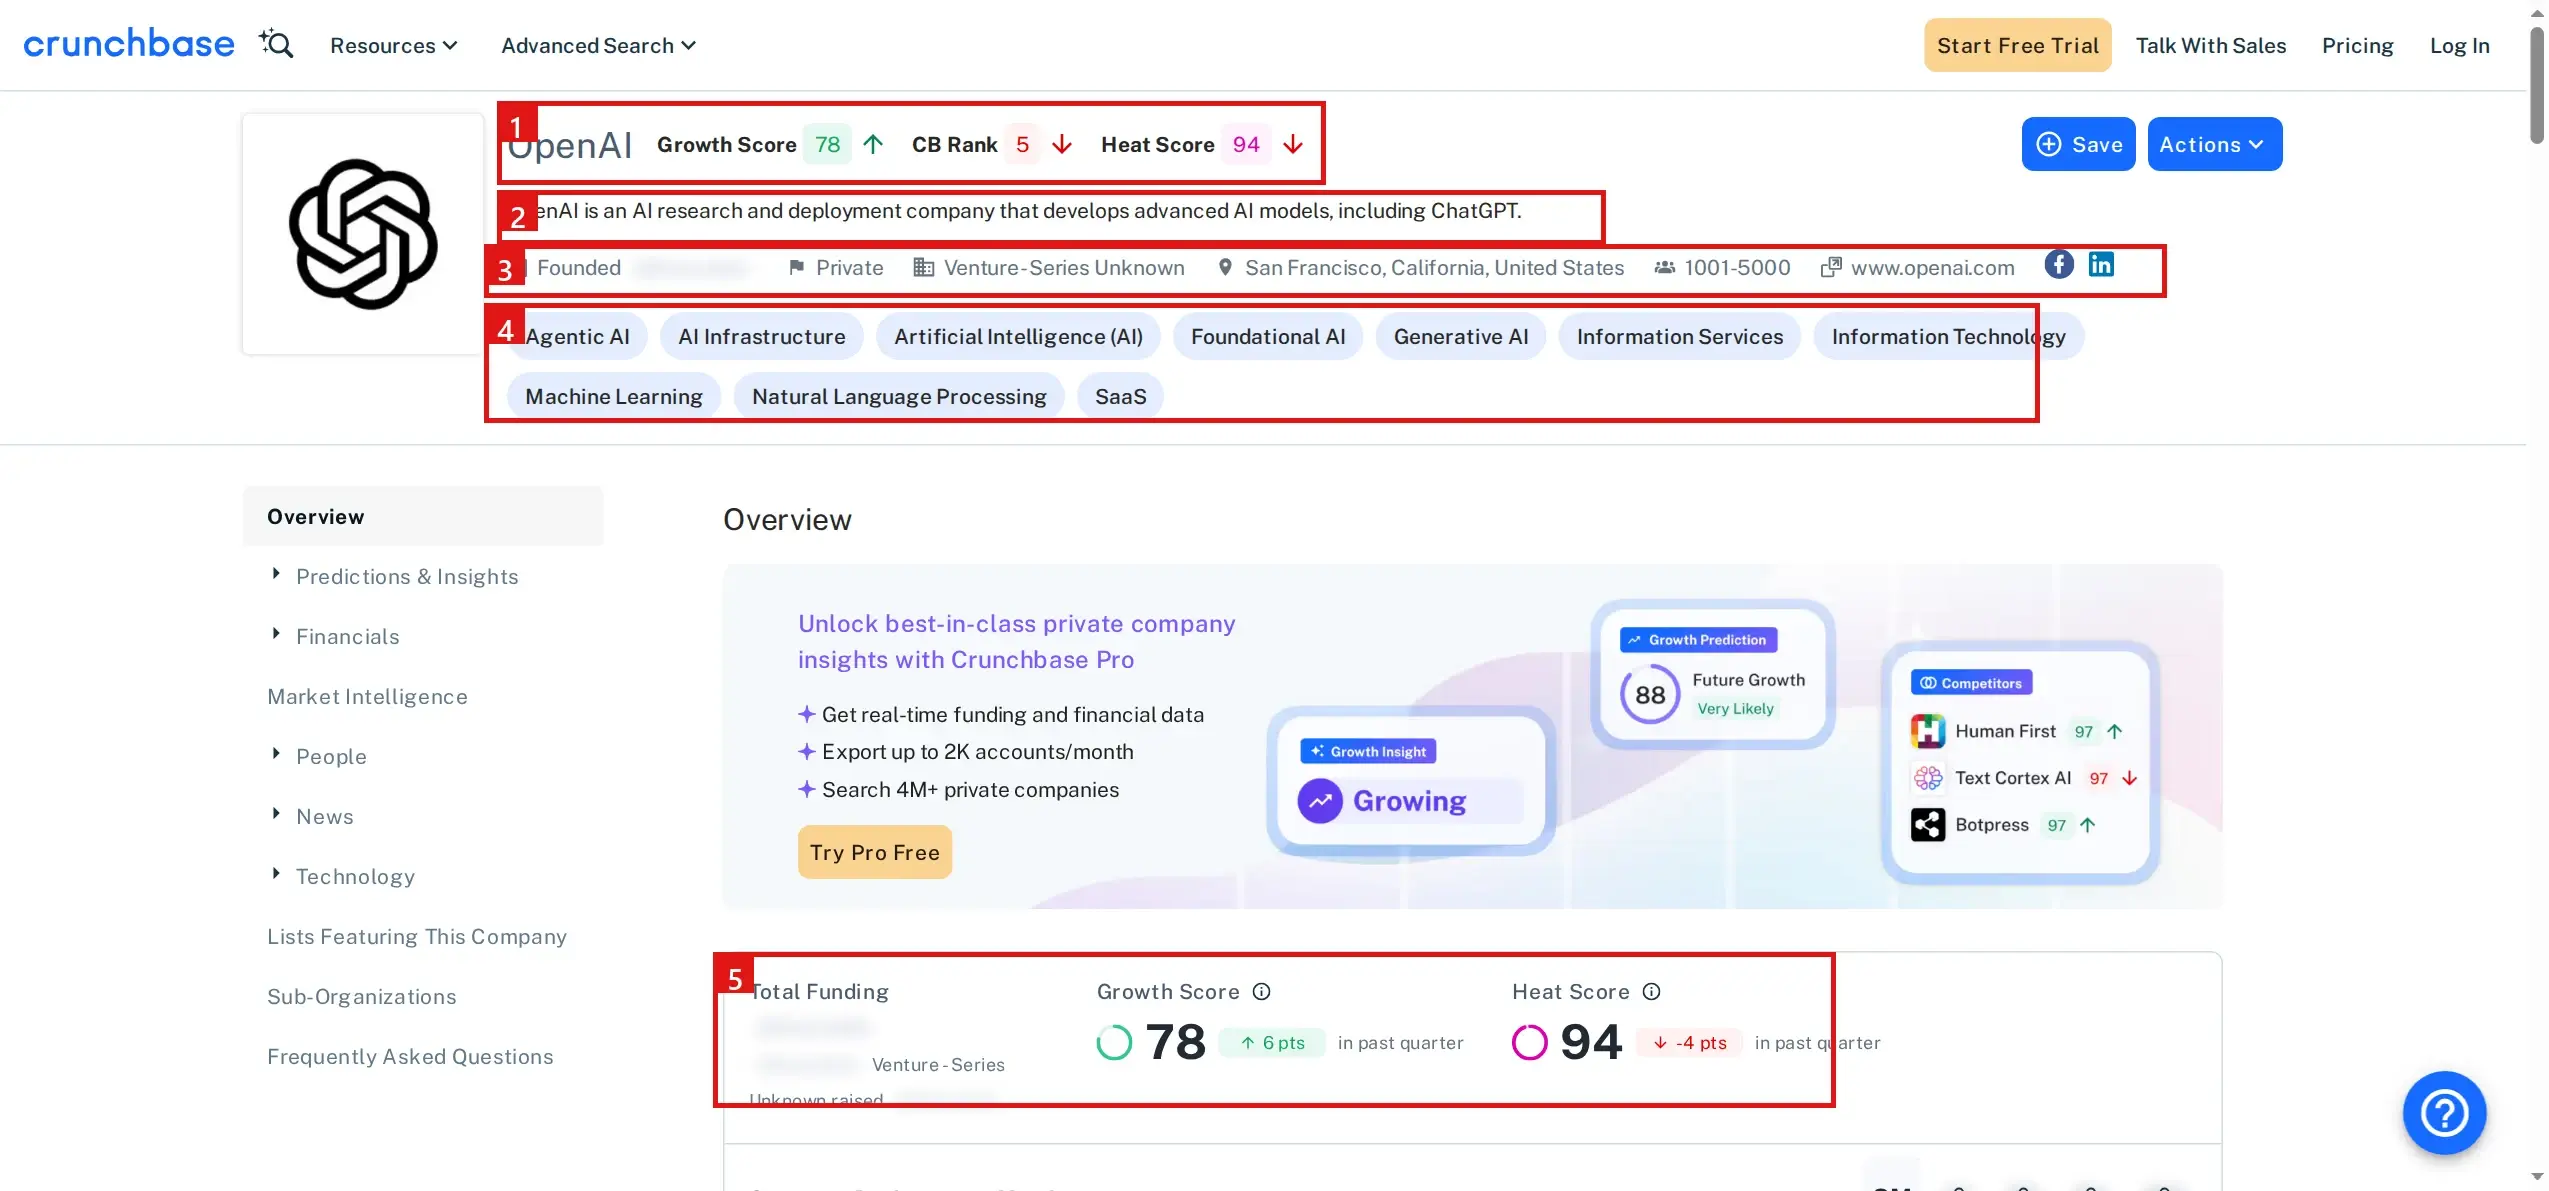Select the Heat Score 94 badge
The width and height of the screenshot is (2549, 1191).
pyautogui.click(x=1246, y=145)
